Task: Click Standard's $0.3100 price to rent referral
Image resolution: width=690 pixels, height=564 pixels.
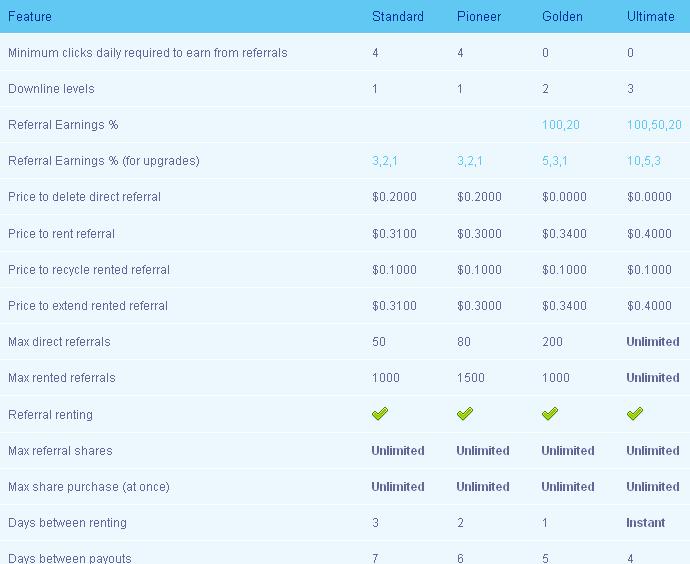Action: coord(394,234)
